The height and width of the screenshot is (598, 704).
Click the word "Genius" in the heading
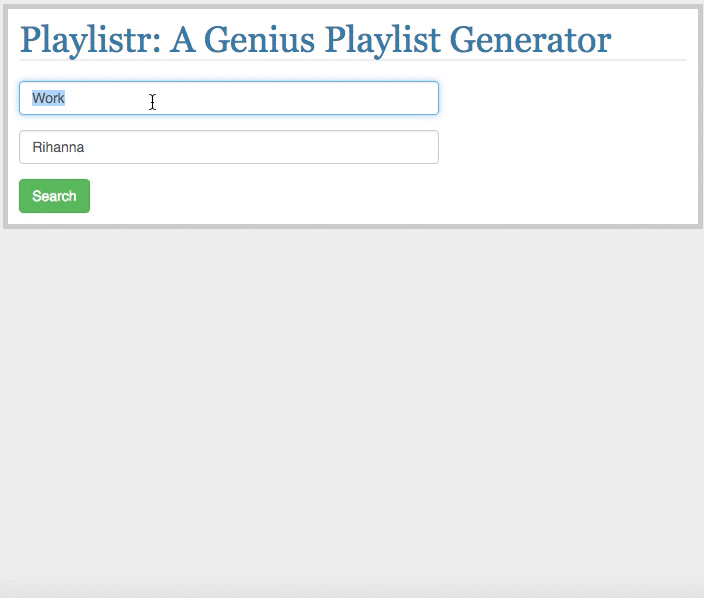(263, 40)
